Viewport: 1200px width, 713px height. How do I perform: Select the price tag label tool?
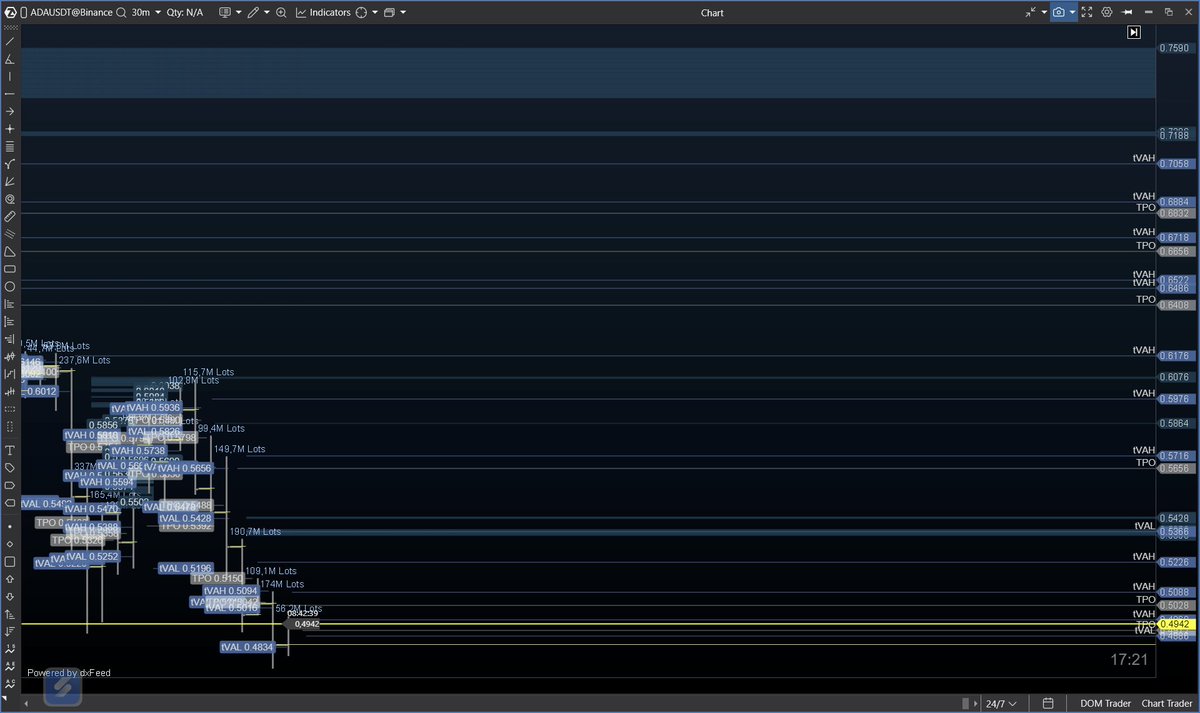pos(10,467)
